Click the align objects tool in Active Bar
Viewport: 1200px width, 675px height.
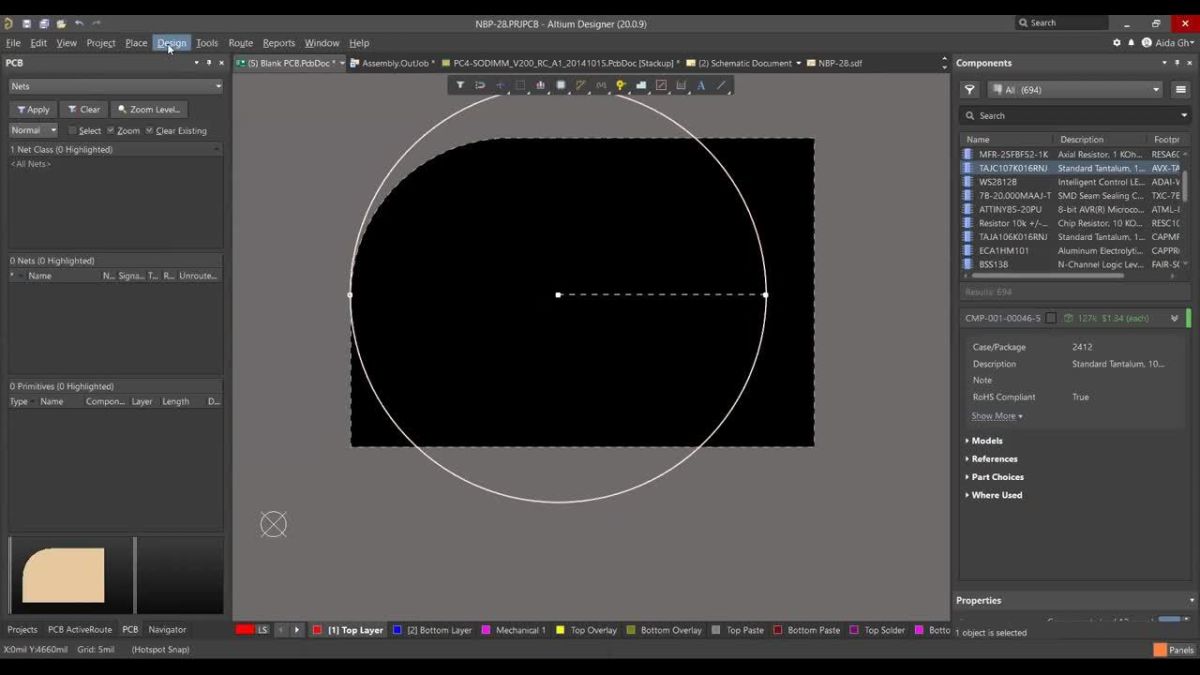pos(540,85)
